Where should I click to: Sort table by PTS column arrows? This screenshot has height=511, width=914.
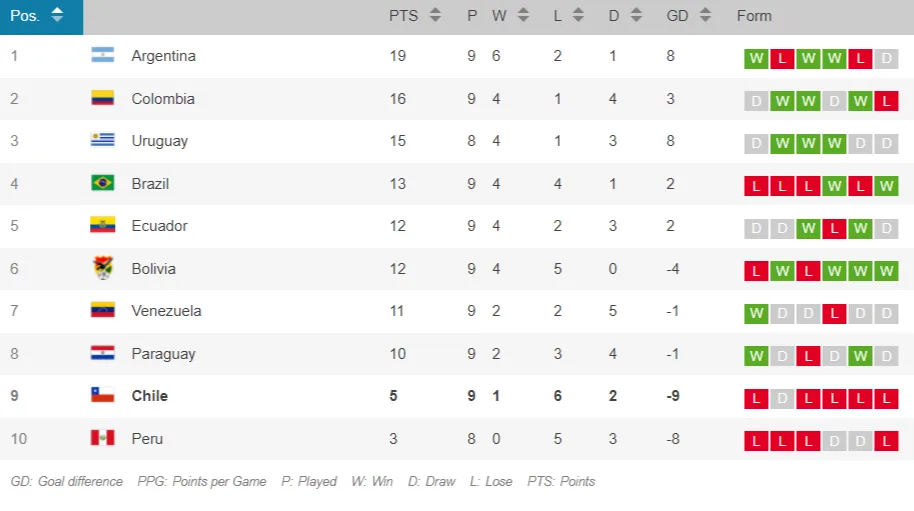(435, 16)
